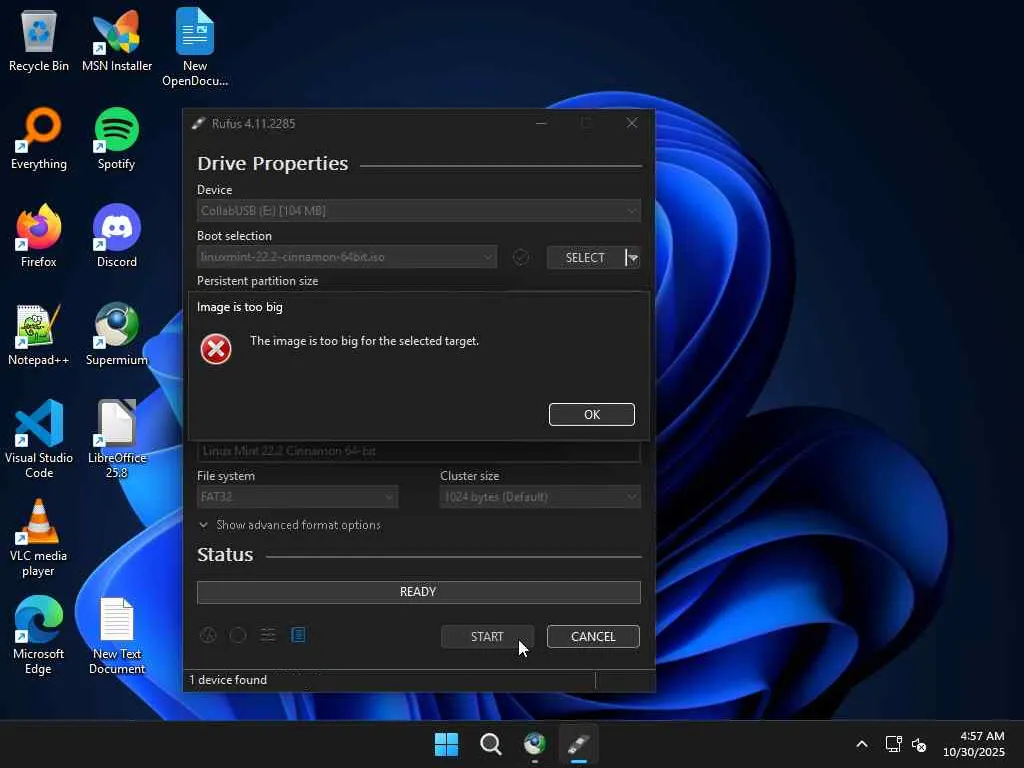Dismiss the error with OK
The image size is (1024, 768).
[x=592, y=415]
